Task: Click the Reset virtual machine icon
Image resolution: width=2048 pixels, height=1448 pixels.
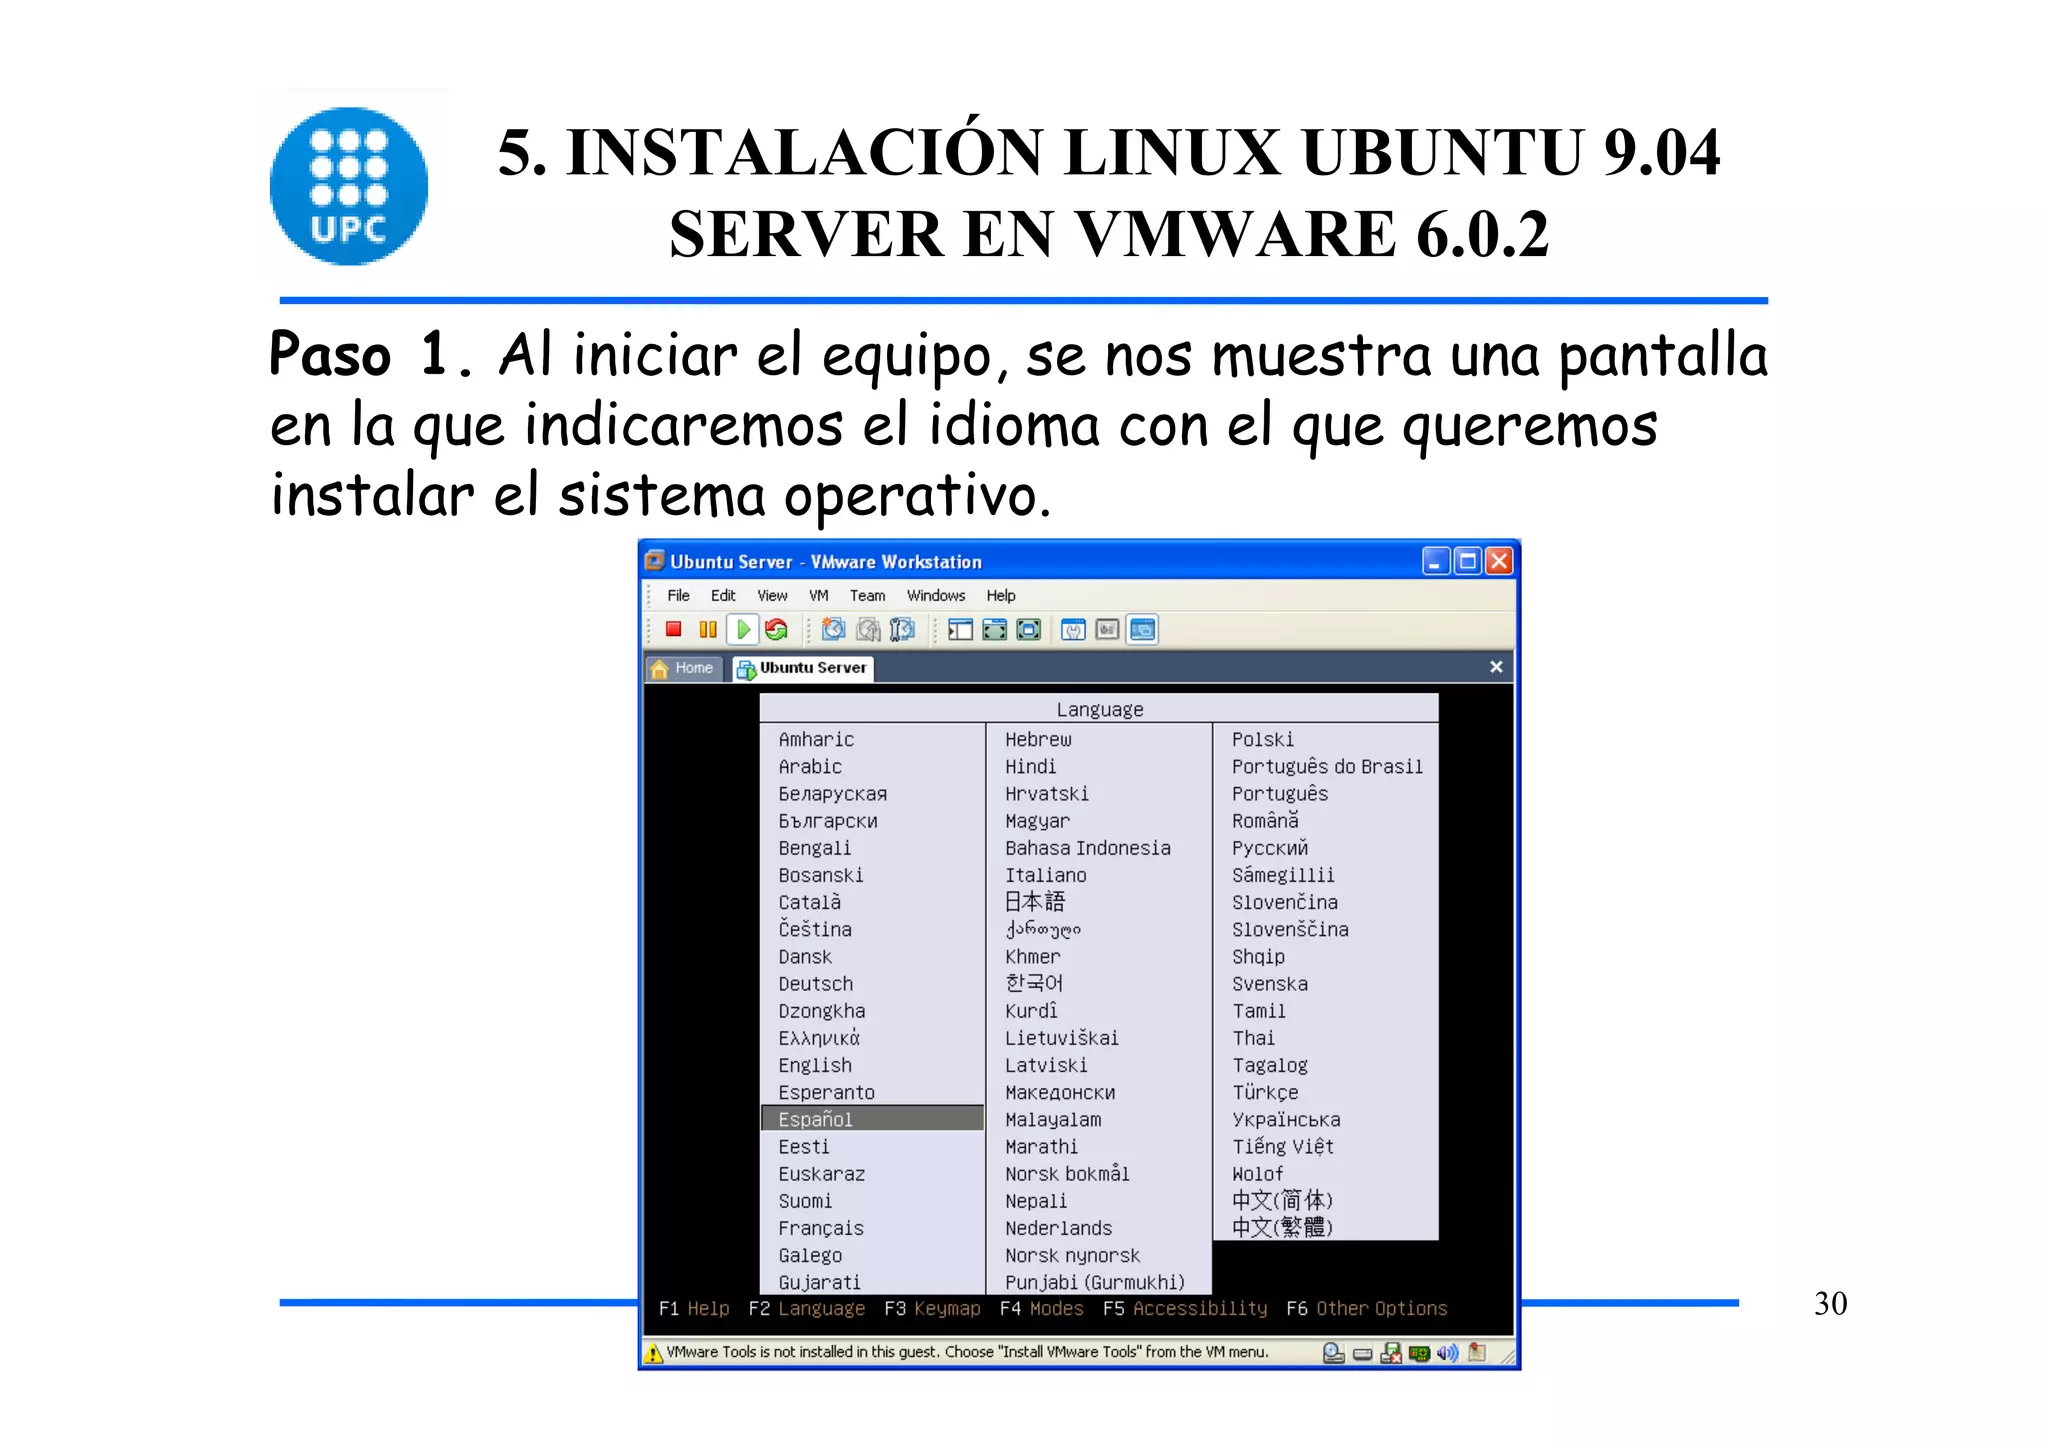Action: tap(777, 629)
